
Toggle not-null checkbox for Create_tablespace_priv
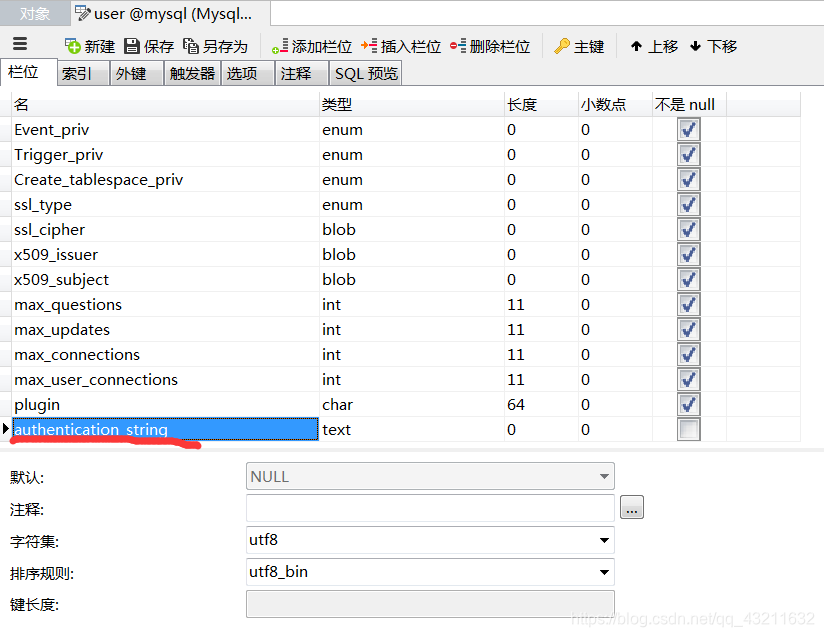point(688,180)
